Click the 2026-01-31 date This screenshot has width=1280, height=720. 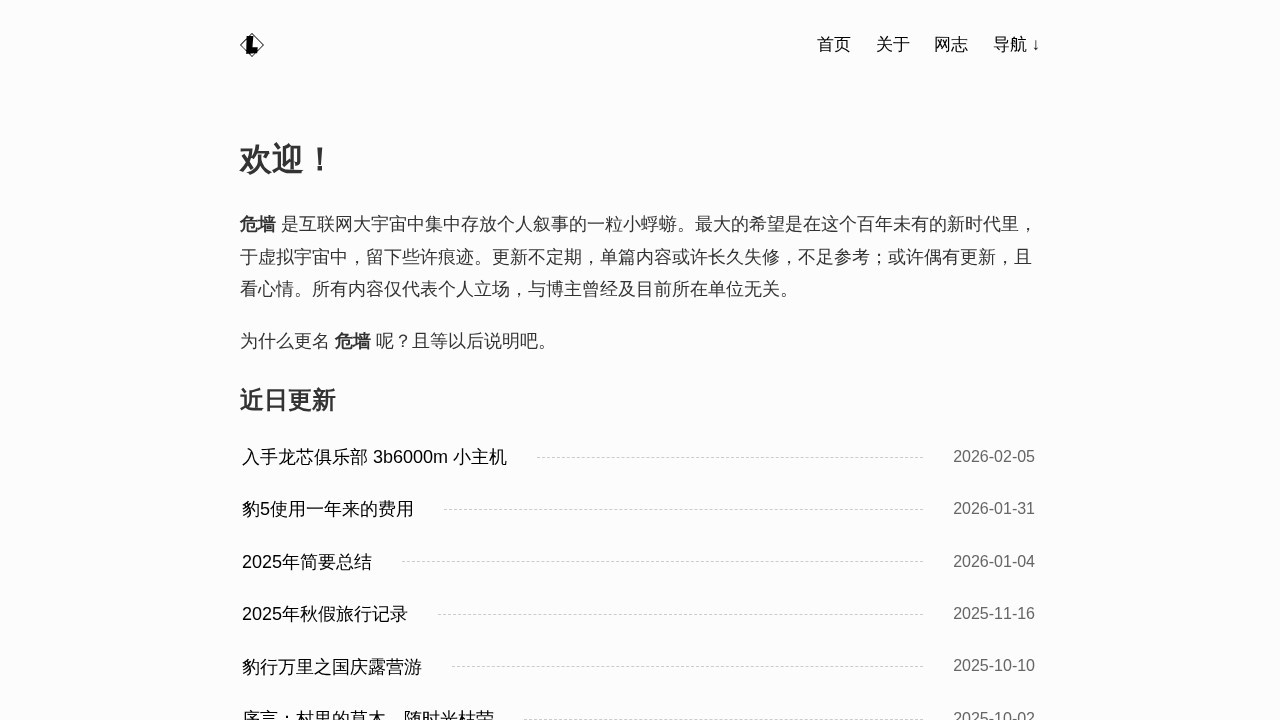993,509
